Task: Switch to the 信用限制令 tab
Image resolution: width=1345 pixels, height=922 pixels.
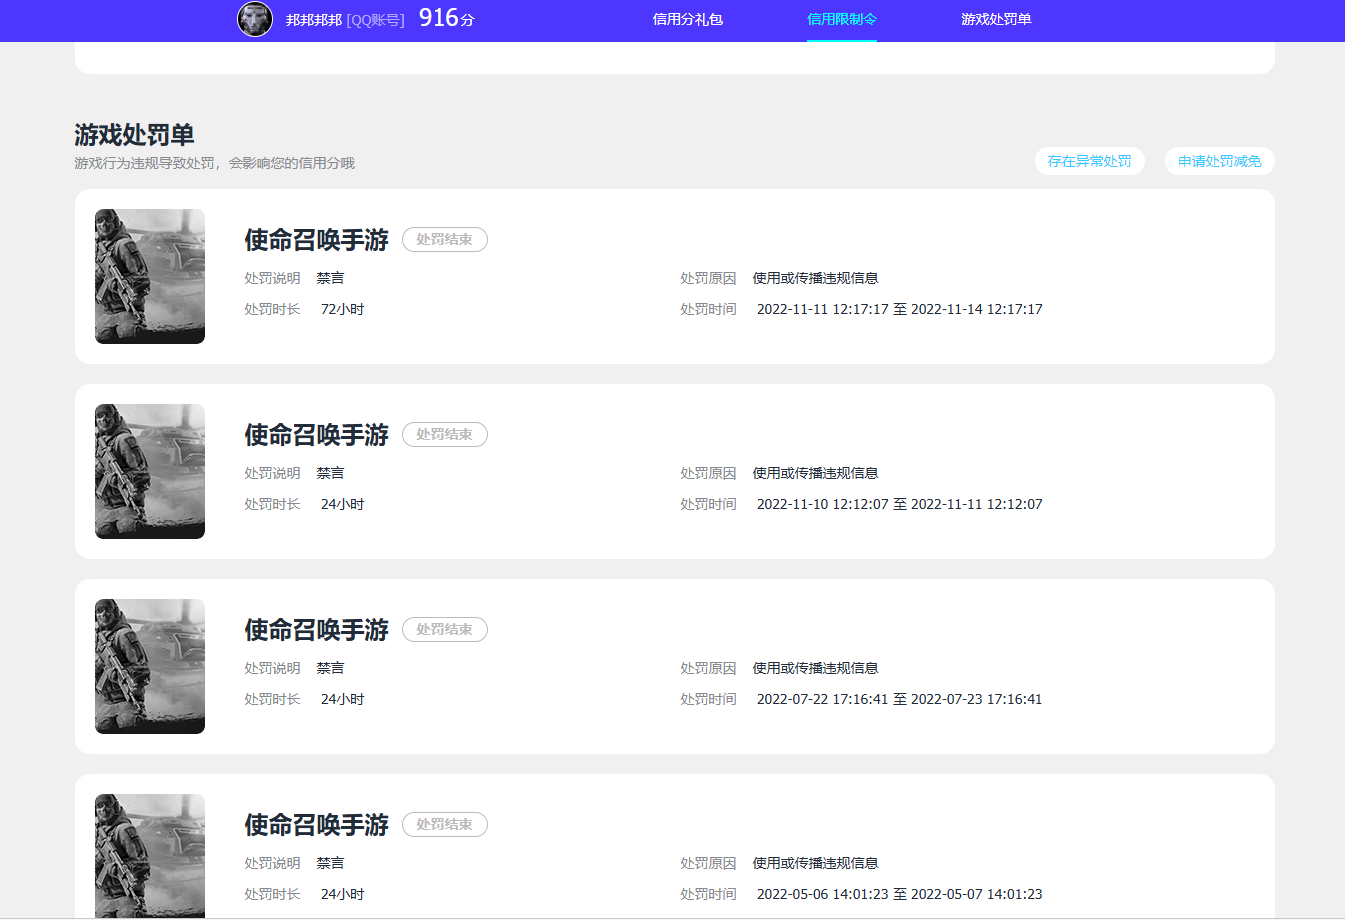Action: pos(842,20)
